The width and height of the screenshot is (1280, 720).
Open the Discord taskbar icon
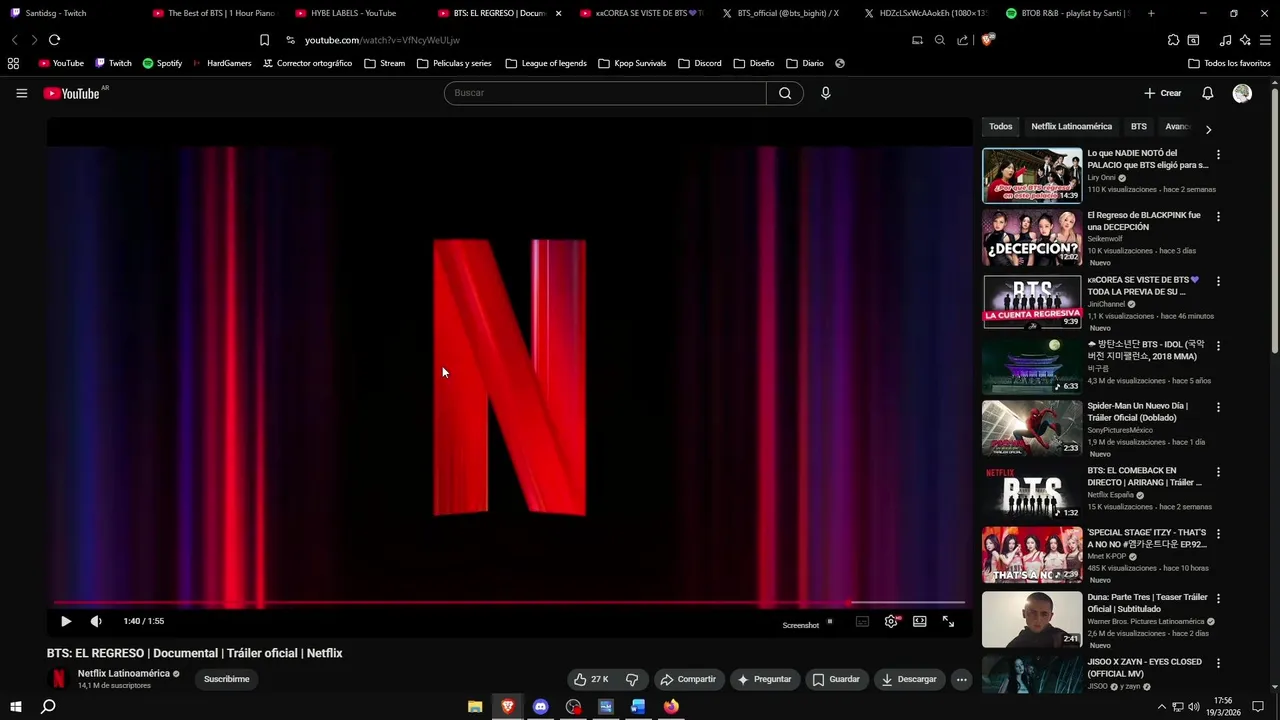540,706
